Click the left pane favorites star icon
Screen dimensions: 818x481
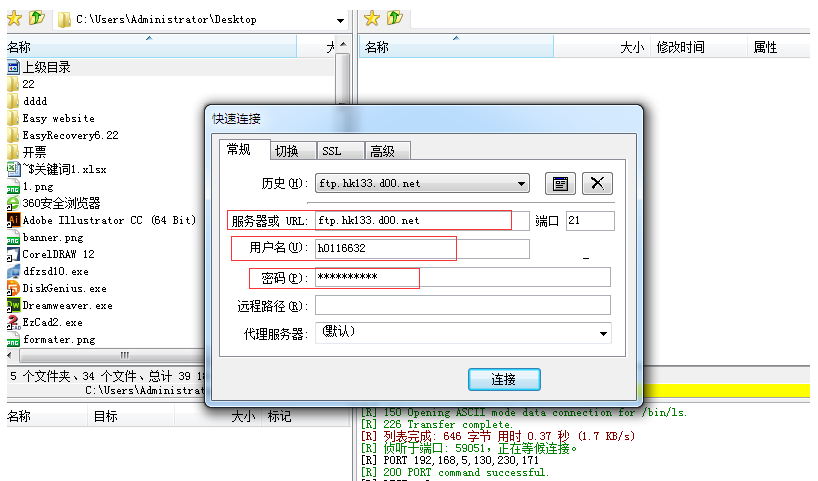(x=14, y=19)
